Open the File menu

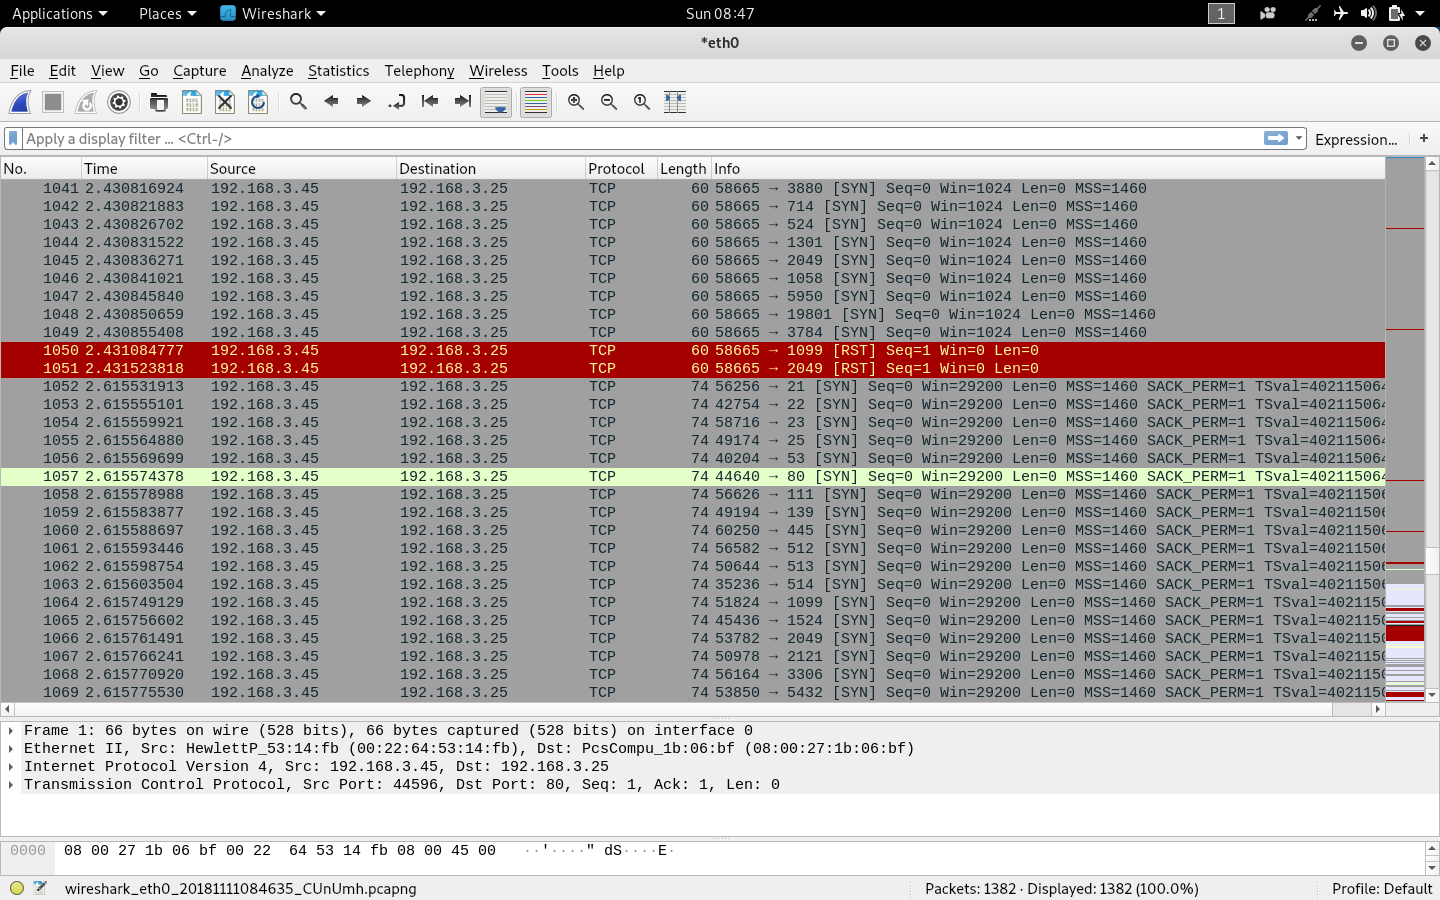[x=22, y=71]
